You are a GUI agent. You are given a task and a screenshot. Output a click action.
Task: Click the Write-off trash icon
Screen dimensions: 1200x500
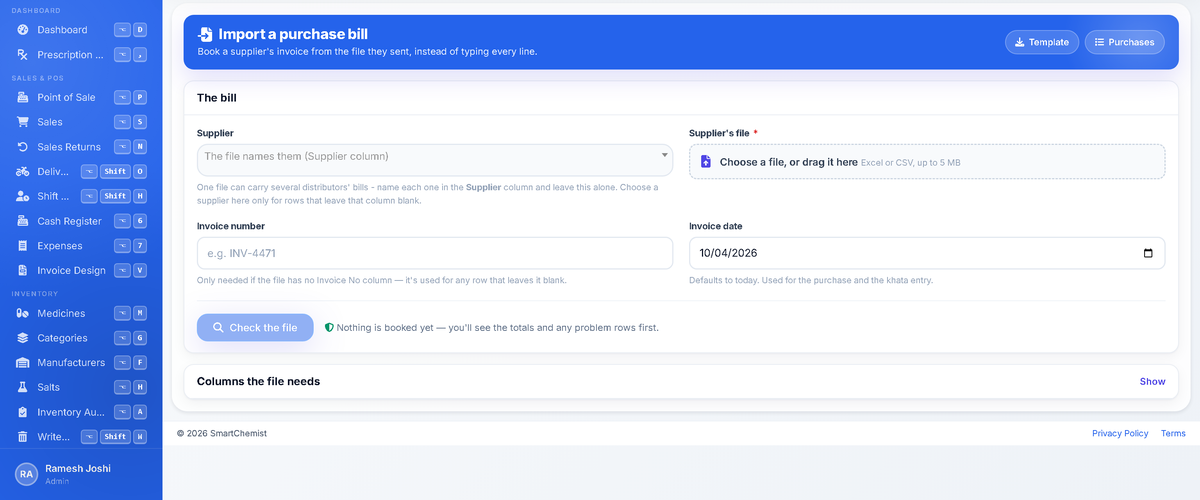[23, 436]
